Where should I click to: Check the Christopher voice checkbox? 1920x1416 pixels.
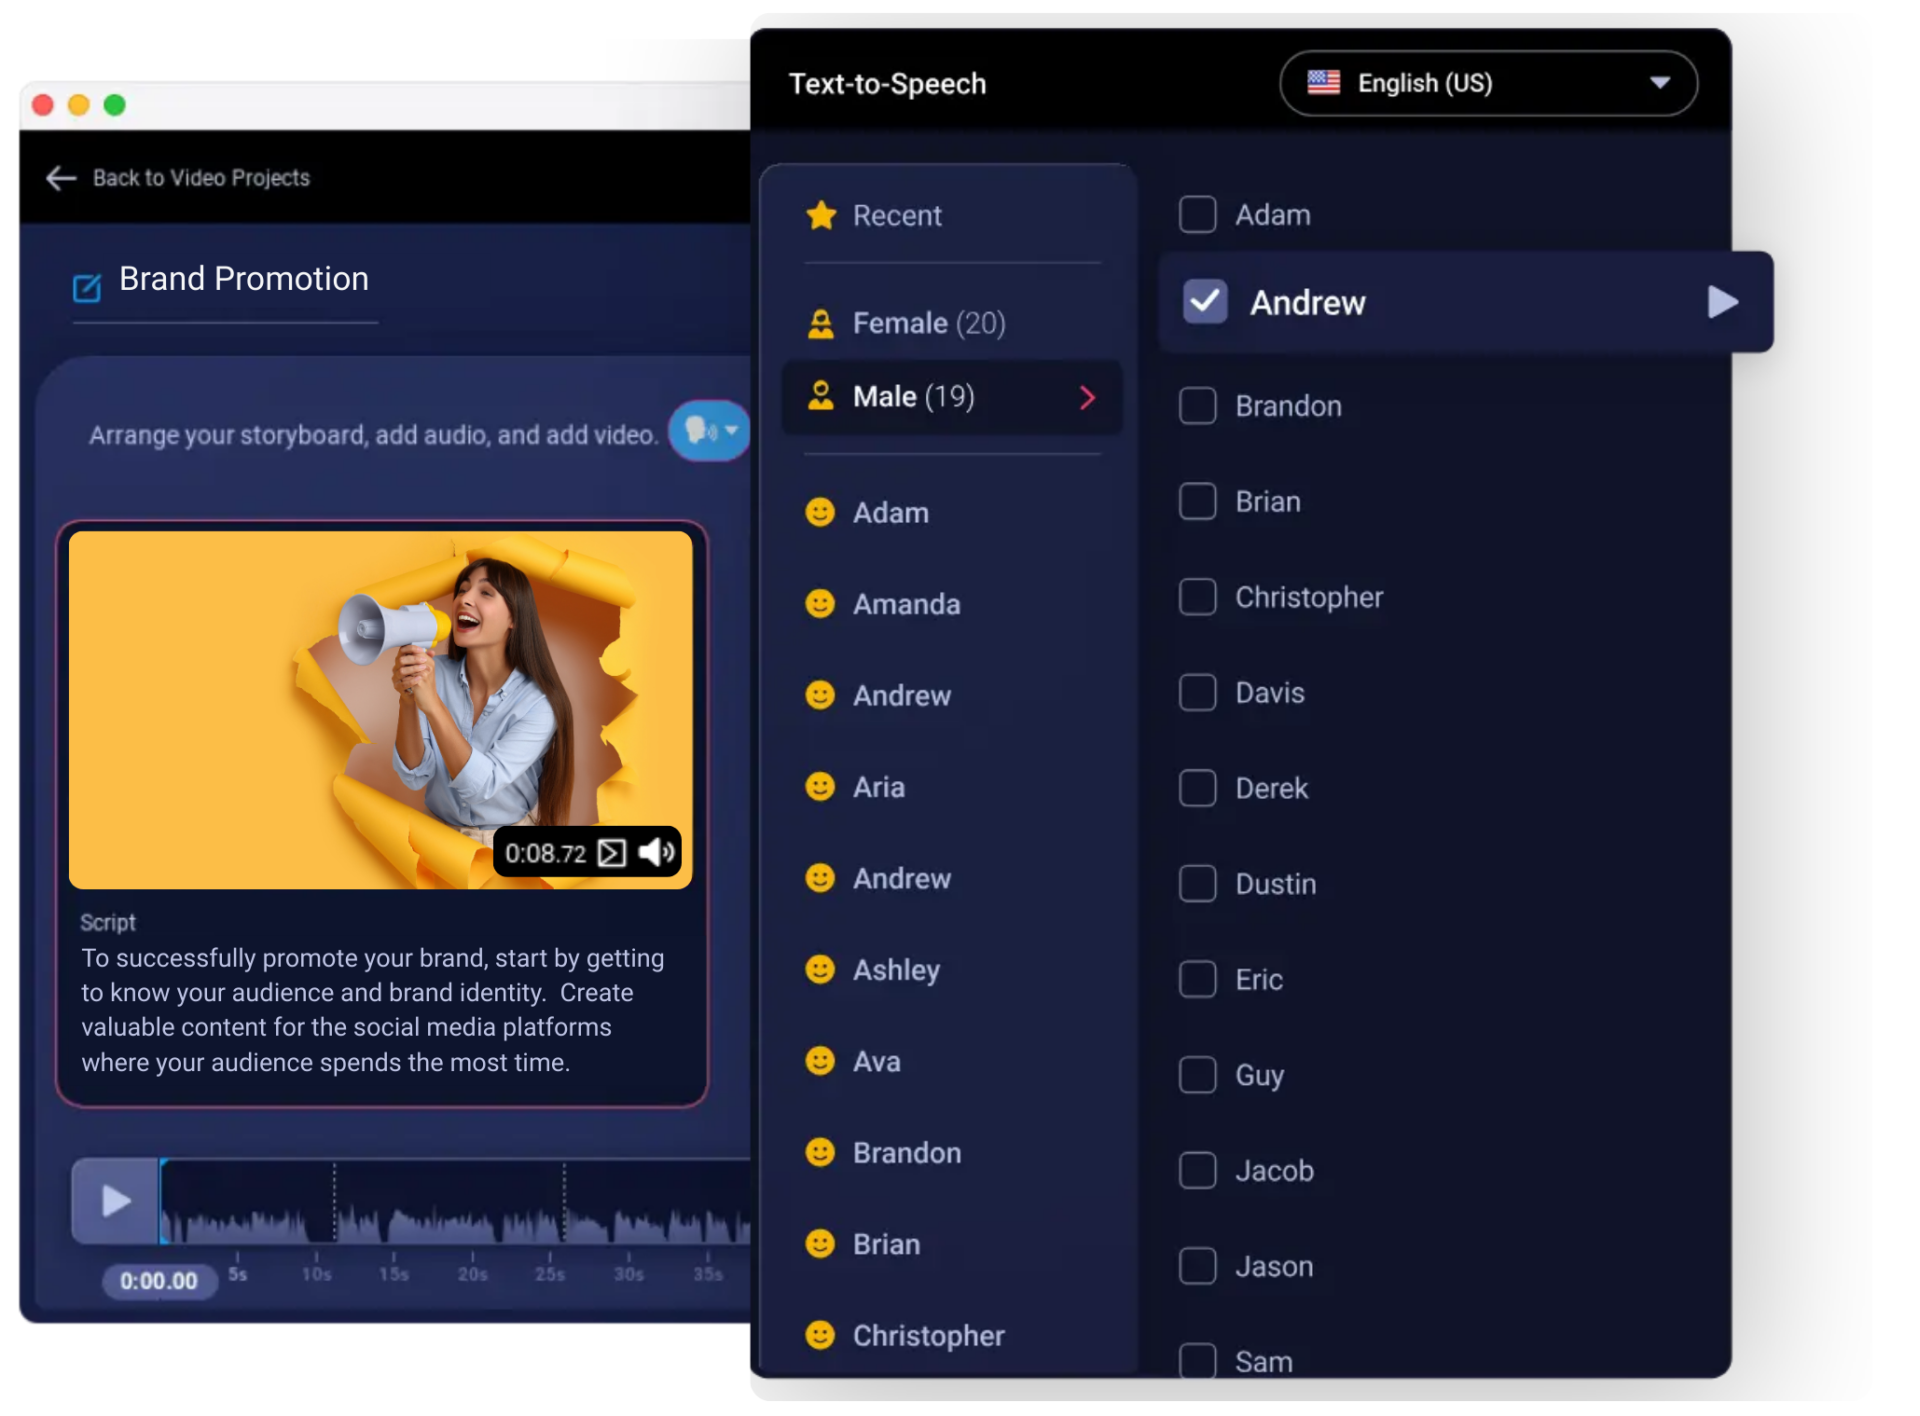(x=1197, y=597)
